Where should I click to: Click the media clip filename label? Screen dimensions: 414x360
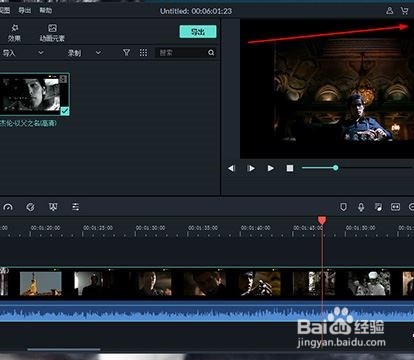(28, 123)
